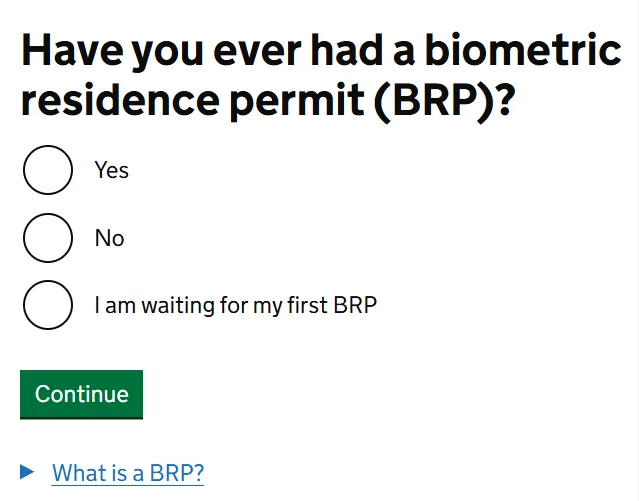The width and height of the screenshot is (639, 501).
Task: Answer Yes to having had a BRP
Action: pos(47,170)
